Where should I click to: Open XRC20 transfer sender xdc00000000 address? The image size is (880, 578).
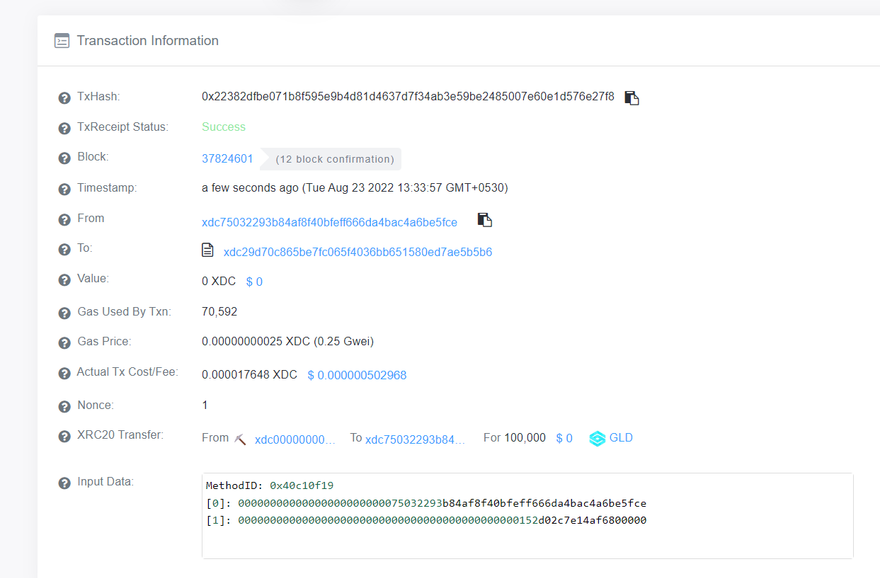point(295,439)
